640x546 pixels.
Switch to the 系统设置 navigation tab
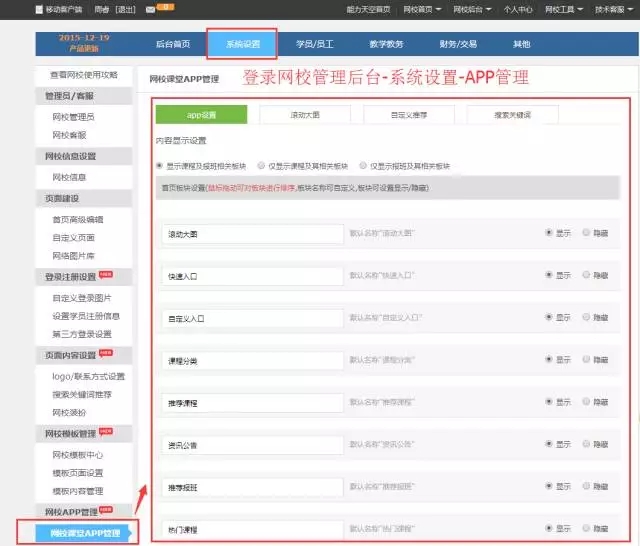pos(242,44)
